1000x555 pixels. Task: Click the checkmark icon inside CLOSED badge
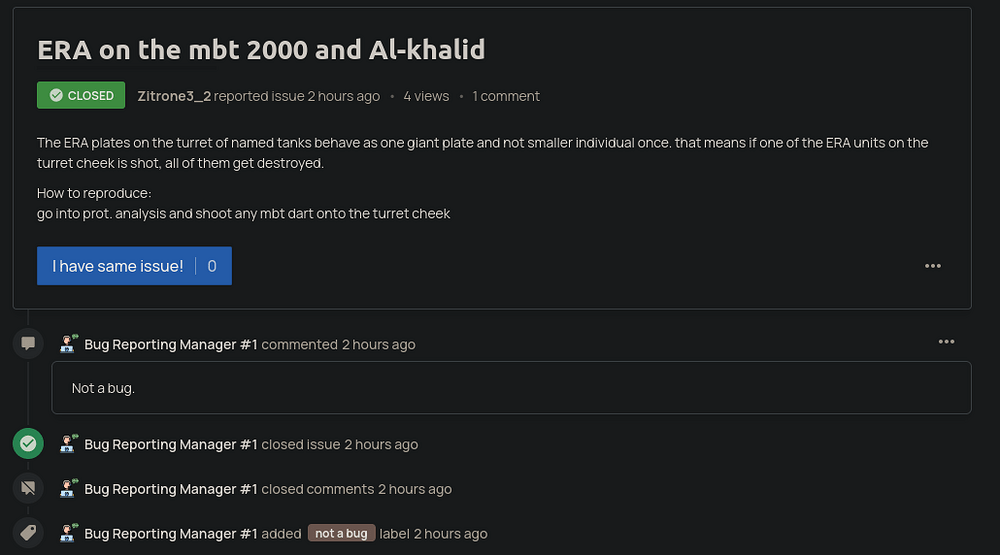click(56, 95)
